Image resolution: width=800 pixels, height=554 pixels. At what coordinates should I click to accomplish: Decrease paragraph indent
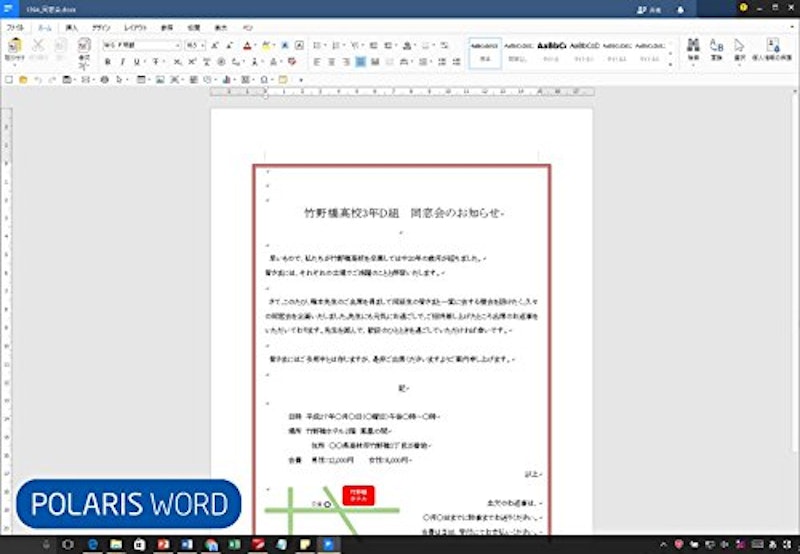tap(373, 45)
